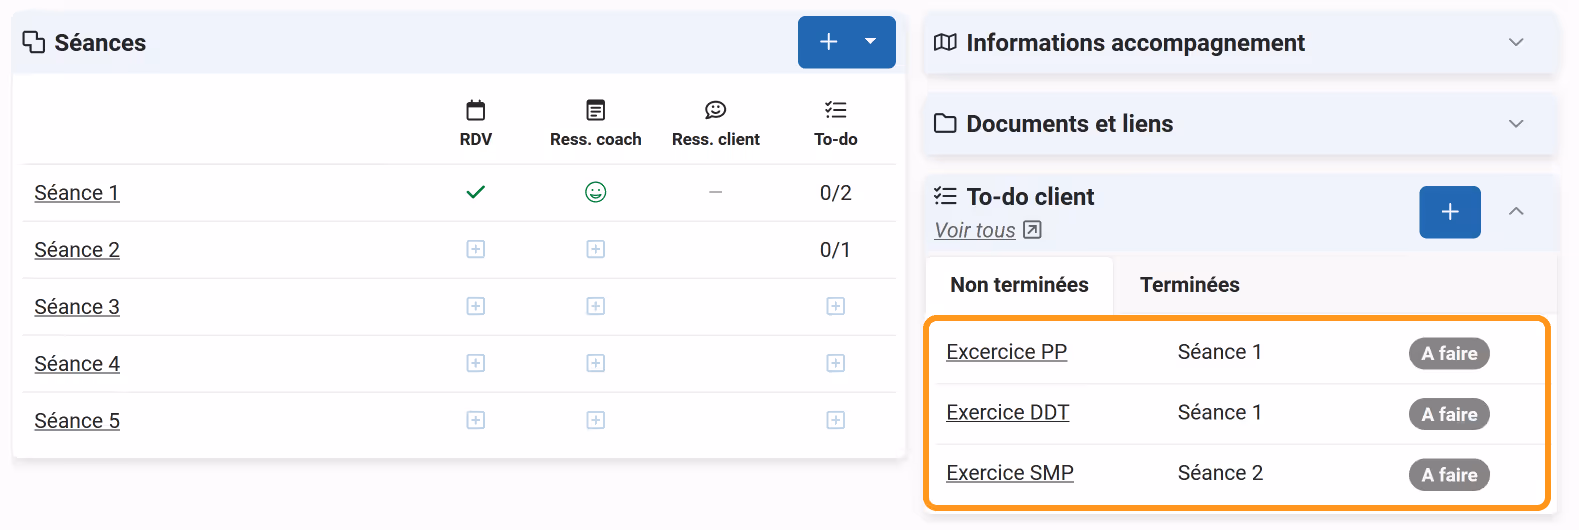Add RDV for Séance 3
The width and height of the screenshot is (1579, 530).
tap(476, 306)
